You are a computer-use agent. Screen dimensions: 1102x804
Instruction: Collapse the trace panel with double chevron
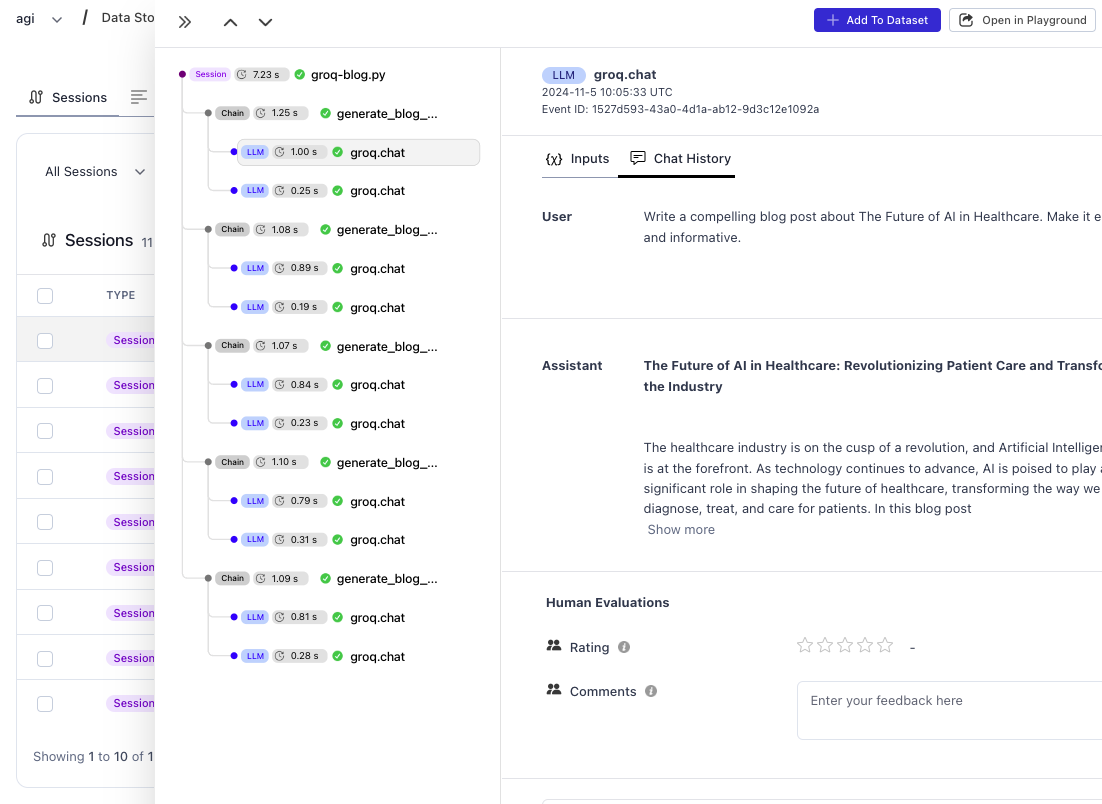(185, 22)
